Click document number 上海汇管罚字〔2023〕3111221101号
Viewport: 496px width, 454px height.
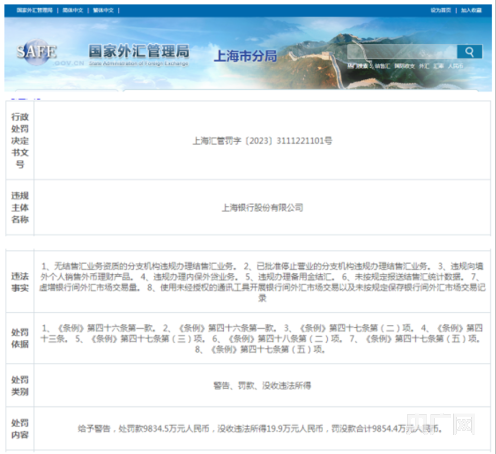pos(262,141)
